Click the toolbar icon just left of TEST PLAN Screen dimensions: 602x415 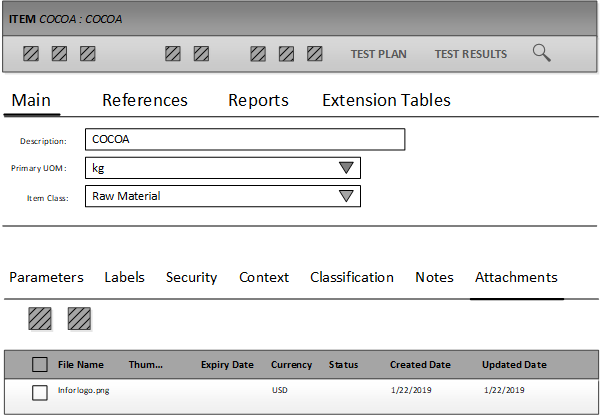(x=315, y=54)
